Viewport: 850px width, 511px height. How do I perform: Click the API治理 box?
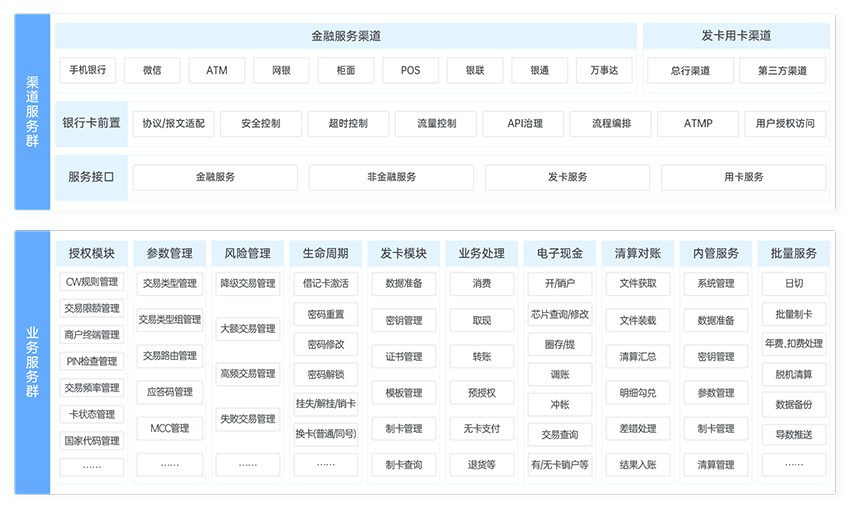(x=523, y=124)
